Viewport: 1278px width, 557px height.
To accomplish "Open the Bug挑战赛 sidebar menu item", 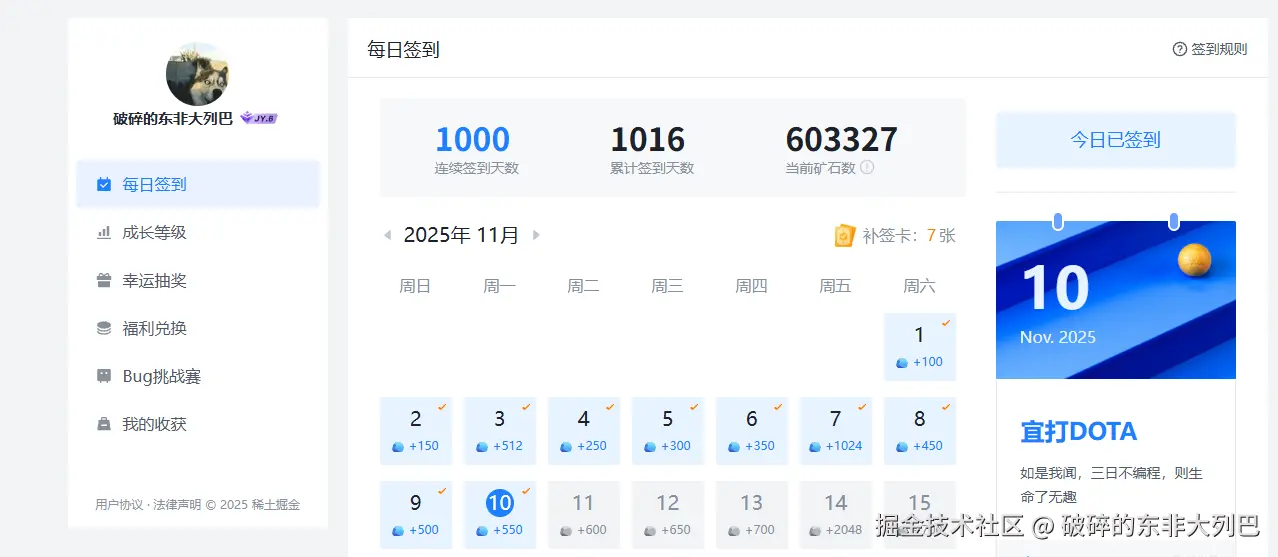I will click(x=198, y=376).
